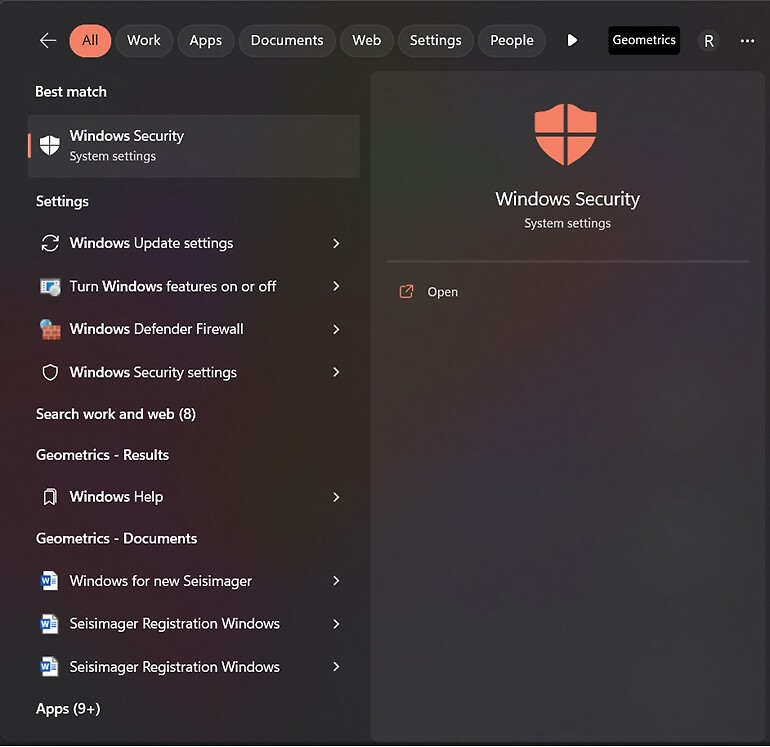
Task: Expand Windows Update settings chevron
Action: coord(336,243)
